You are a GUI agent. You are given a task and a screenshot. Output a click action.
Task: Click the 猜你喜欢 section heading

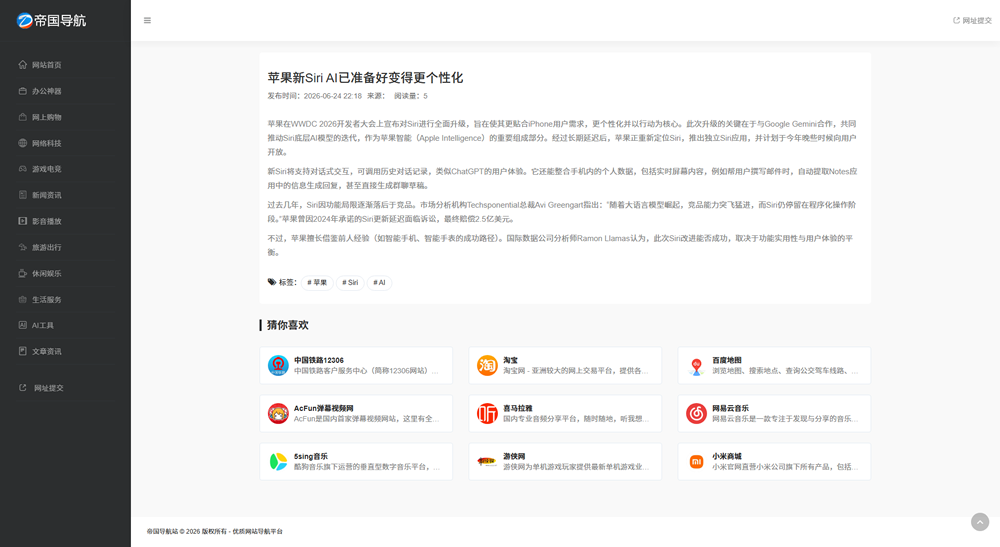pos(287,325)
